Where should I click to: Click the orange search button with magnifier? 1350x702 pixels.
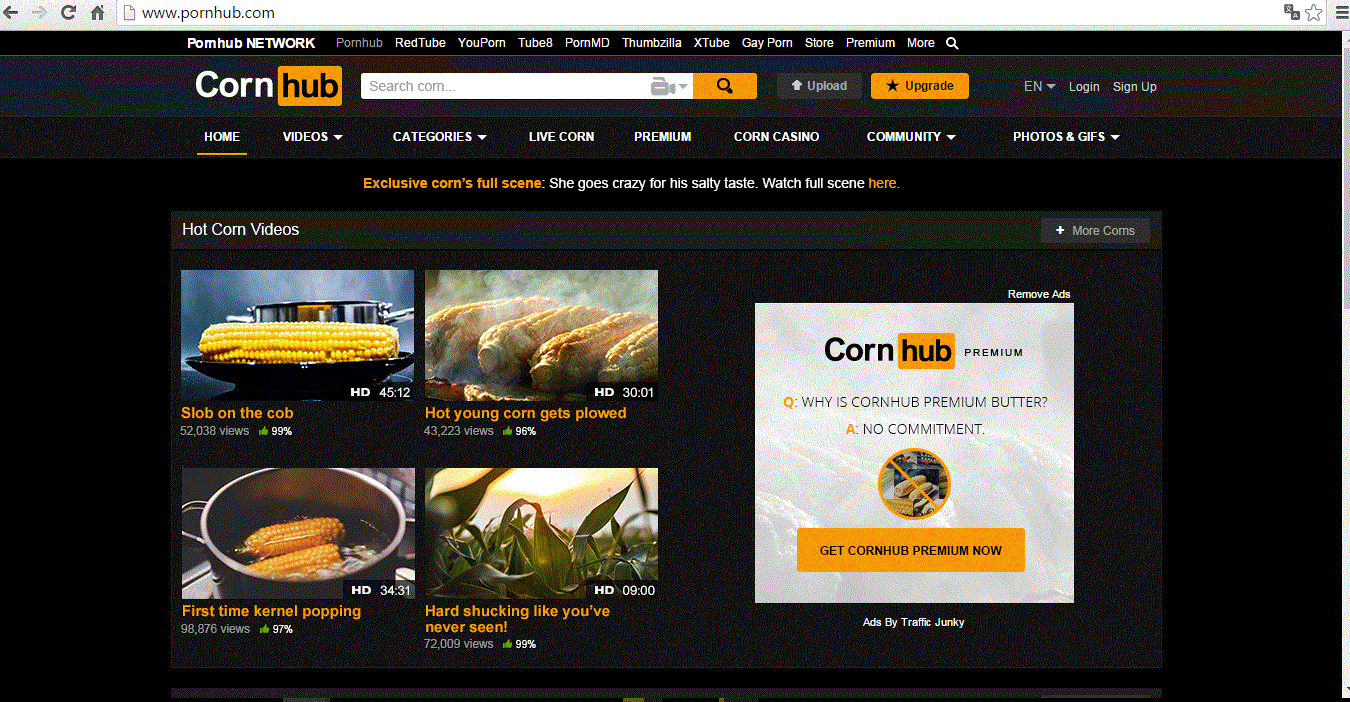point(725,86)
